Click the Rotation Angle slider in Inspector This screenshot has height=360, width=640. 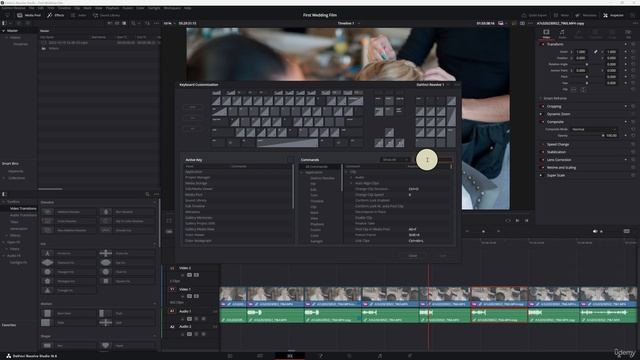[x=587, y=64]
